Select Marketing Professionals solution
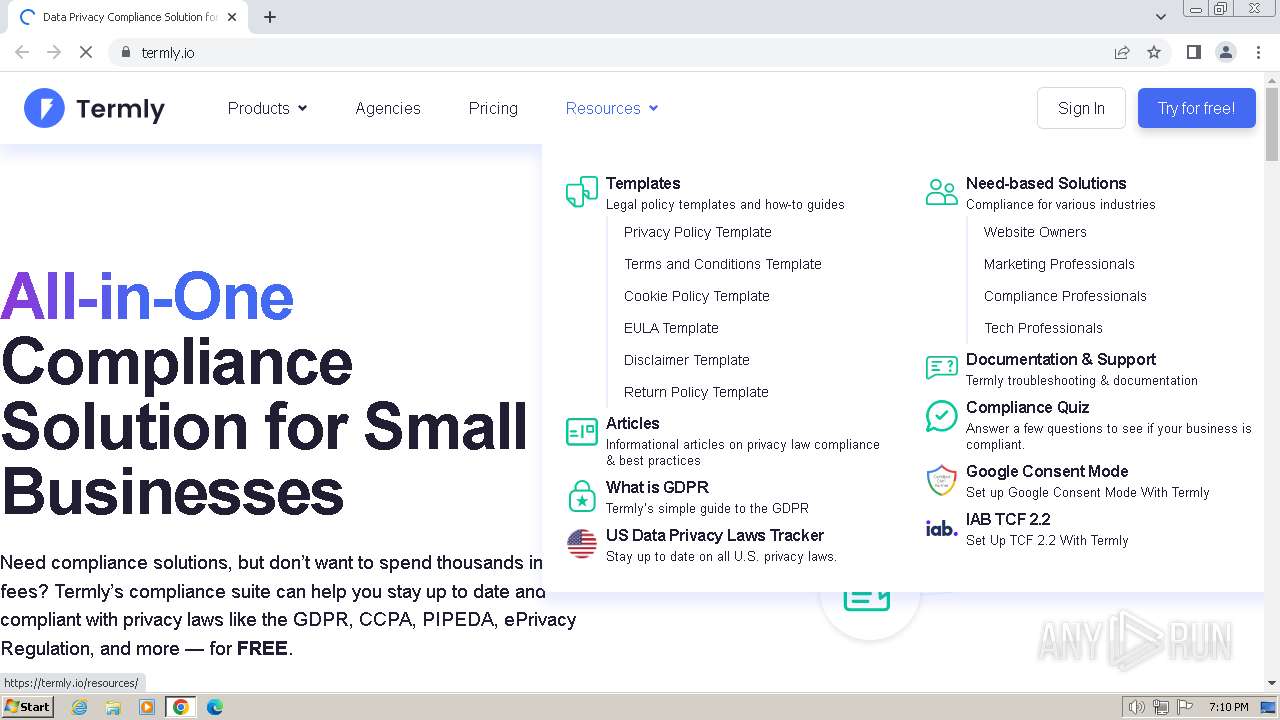This screenshot has width=1280, height=720. pos(1059,264)
